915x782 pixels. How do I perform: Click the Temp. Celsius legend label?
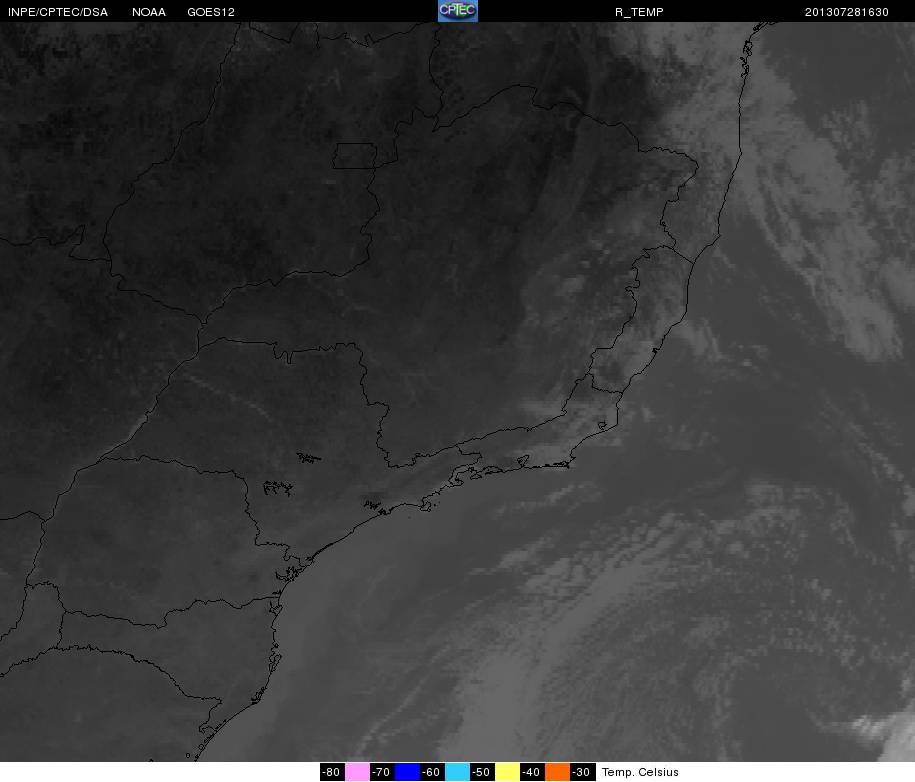click(640, 772)
